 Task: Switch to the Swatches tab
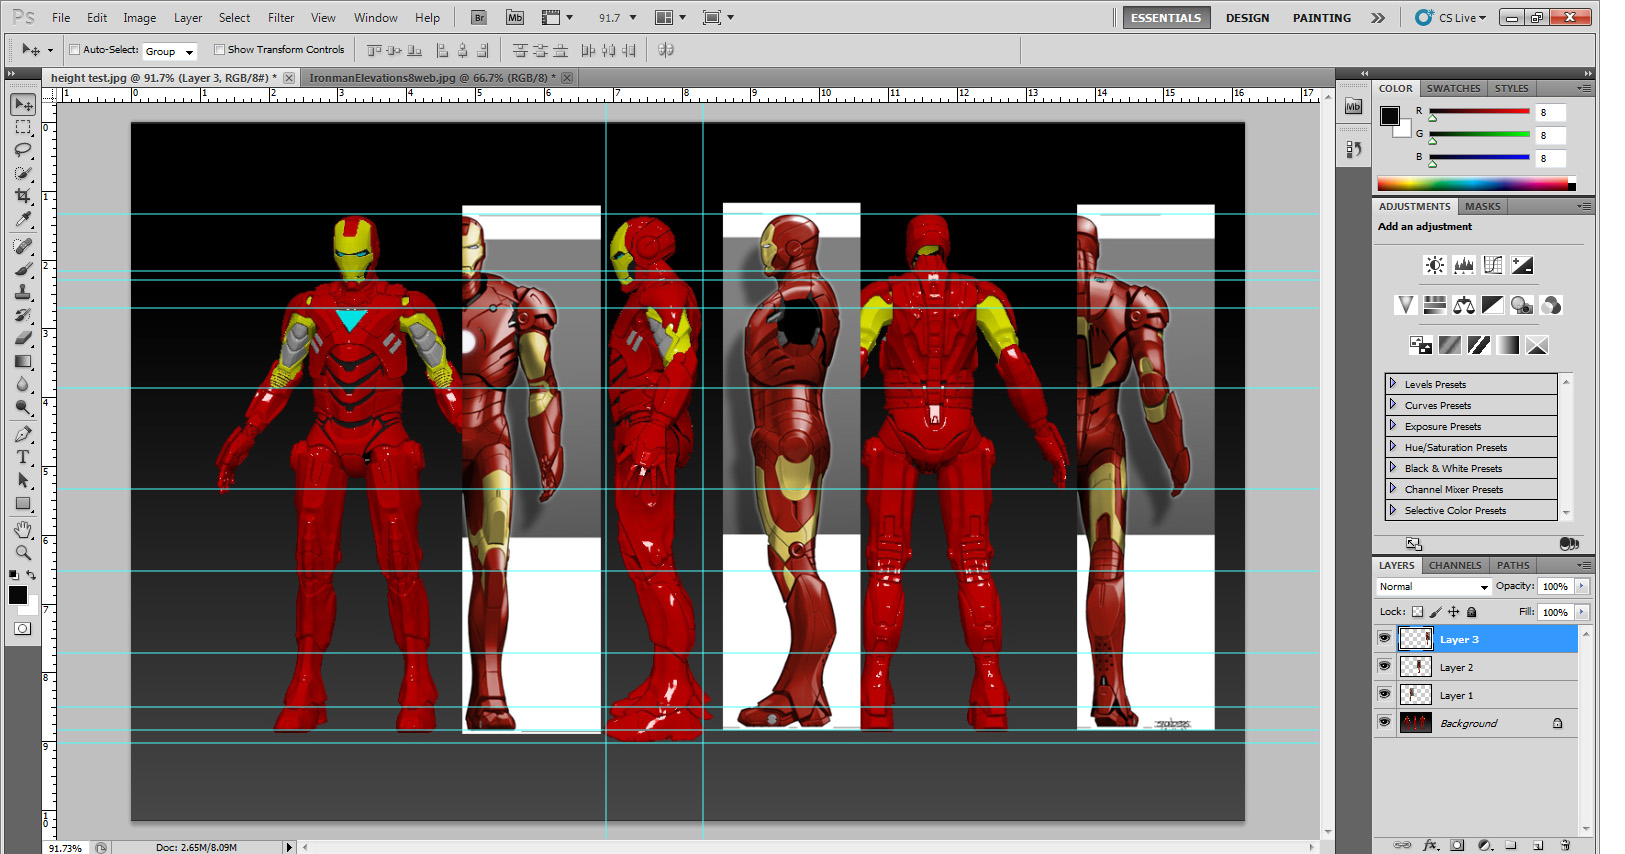pos(1453,88)
